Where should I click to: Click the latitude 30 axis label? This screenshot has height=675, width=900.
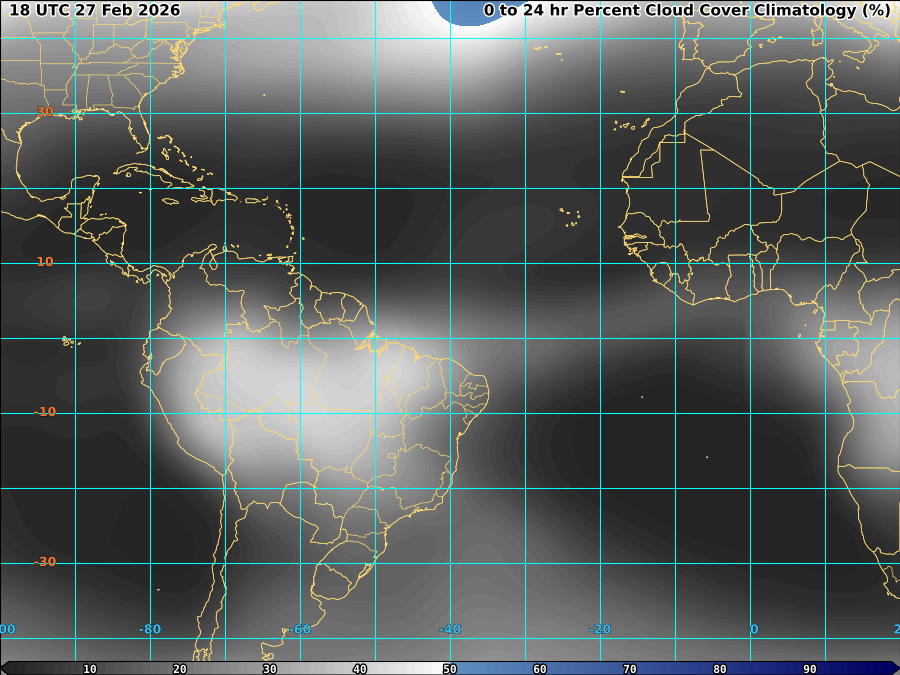pyautogui.click(x=45, y=112)
